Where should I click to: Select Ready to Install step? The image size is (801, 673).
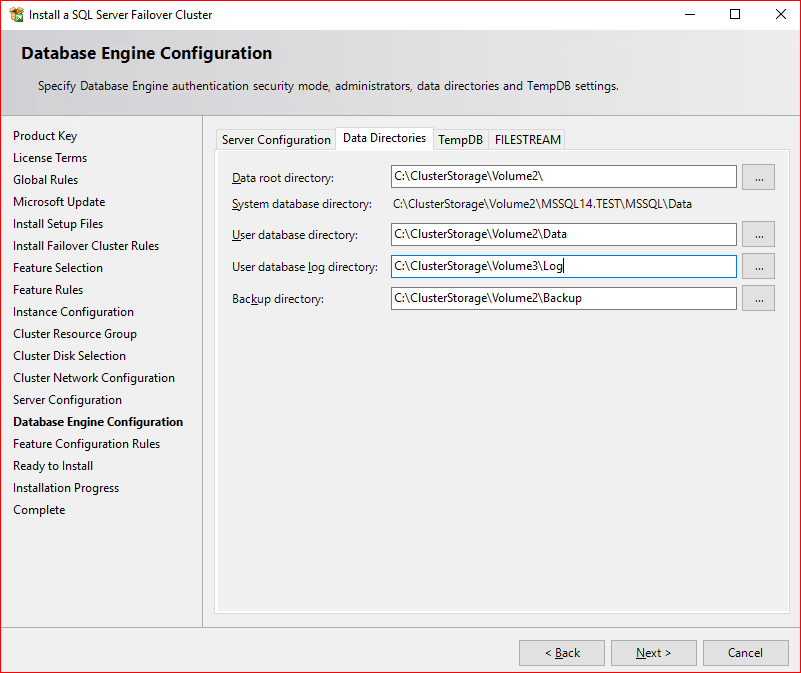click(x=53, y=466)
